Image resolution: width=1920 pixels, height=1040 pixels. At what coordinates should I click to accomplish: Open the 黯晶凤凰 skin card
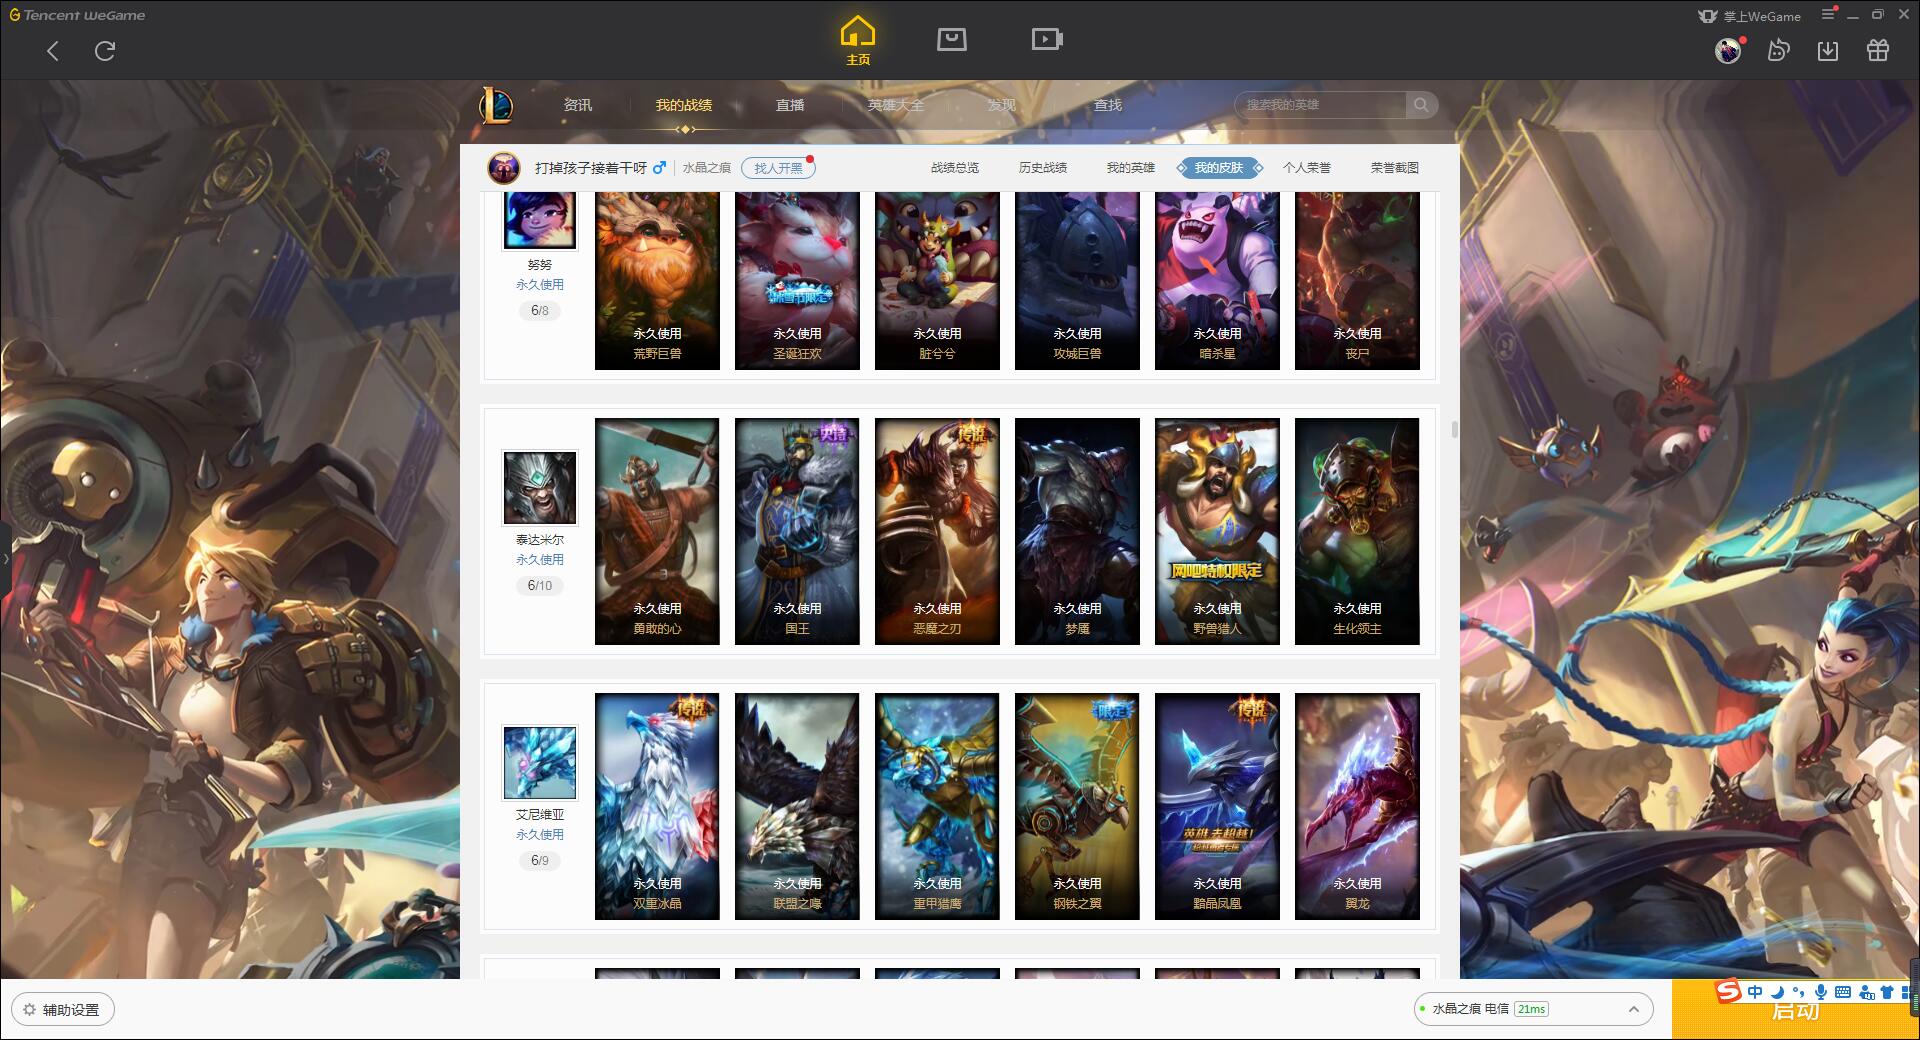pyautogui.click(x=1217, y=806)
